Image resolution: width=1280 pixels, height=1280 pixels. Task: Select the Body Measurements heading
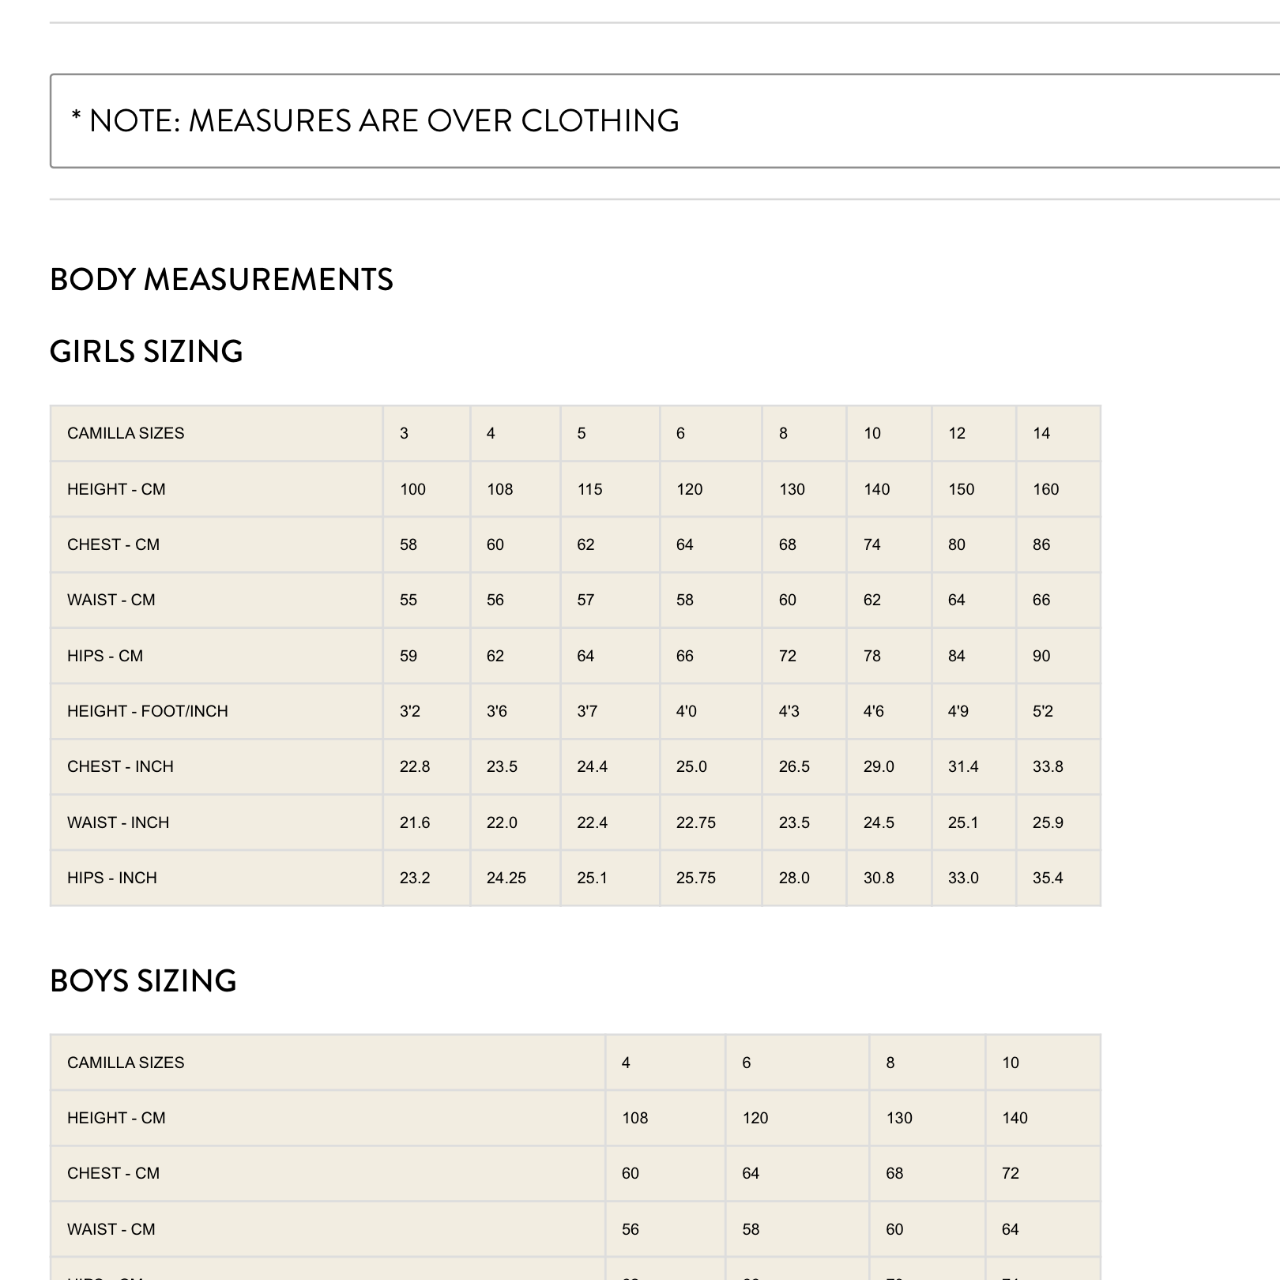pyautogui.click(x=221, y=279)
